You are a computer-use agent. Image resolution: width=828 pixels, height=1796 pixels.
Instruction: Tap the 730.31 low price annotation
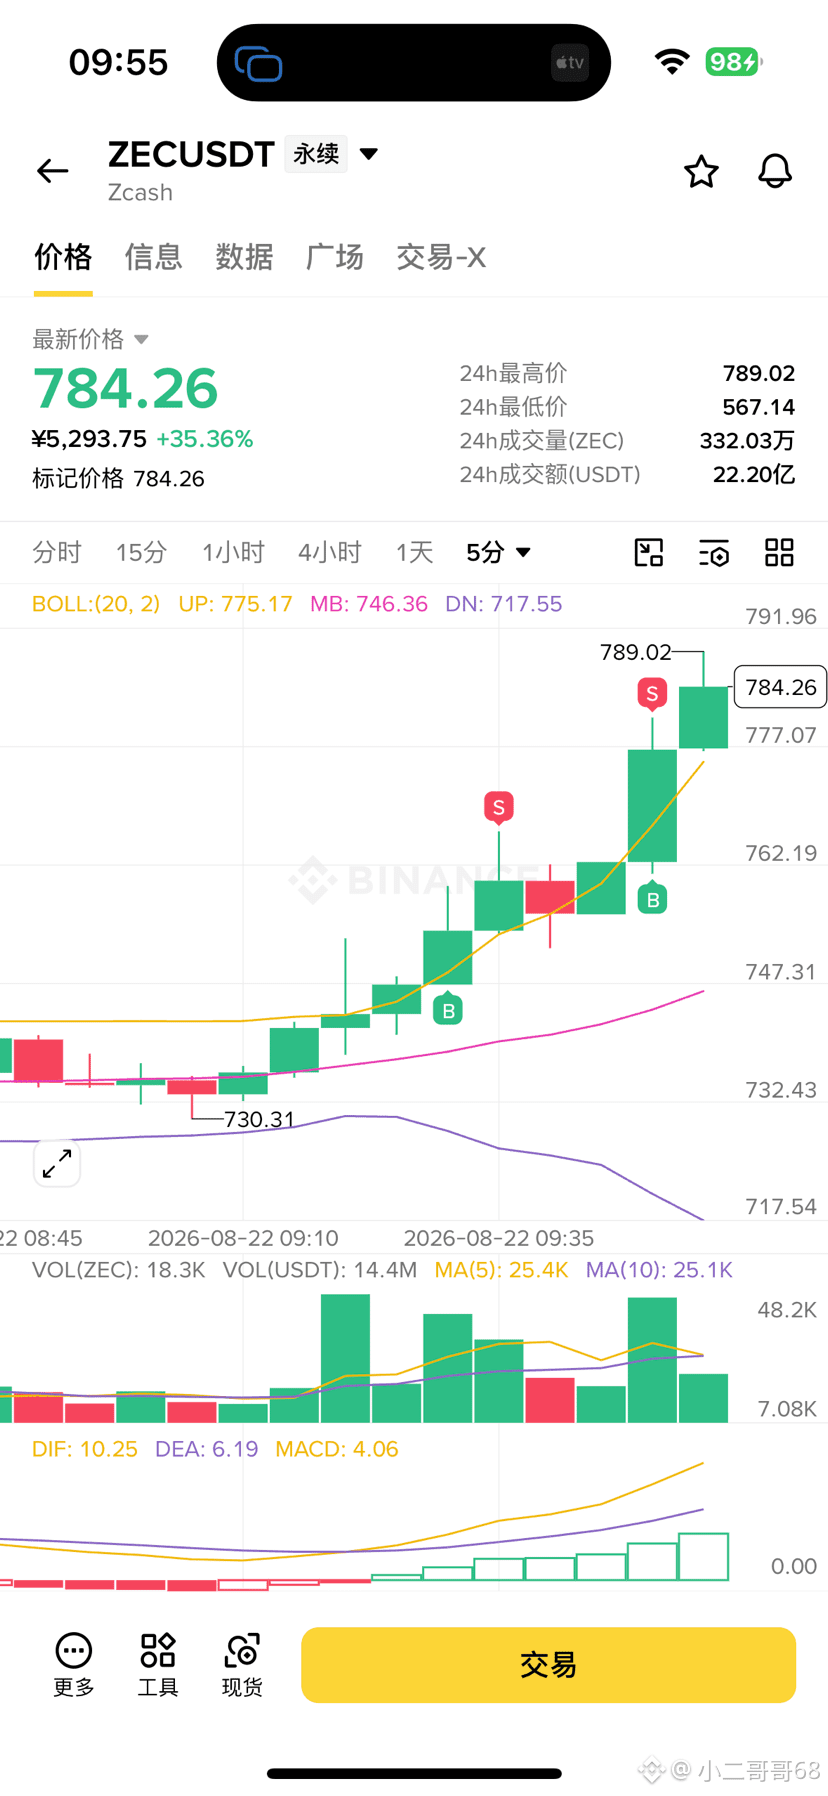tap(259, 1119)
